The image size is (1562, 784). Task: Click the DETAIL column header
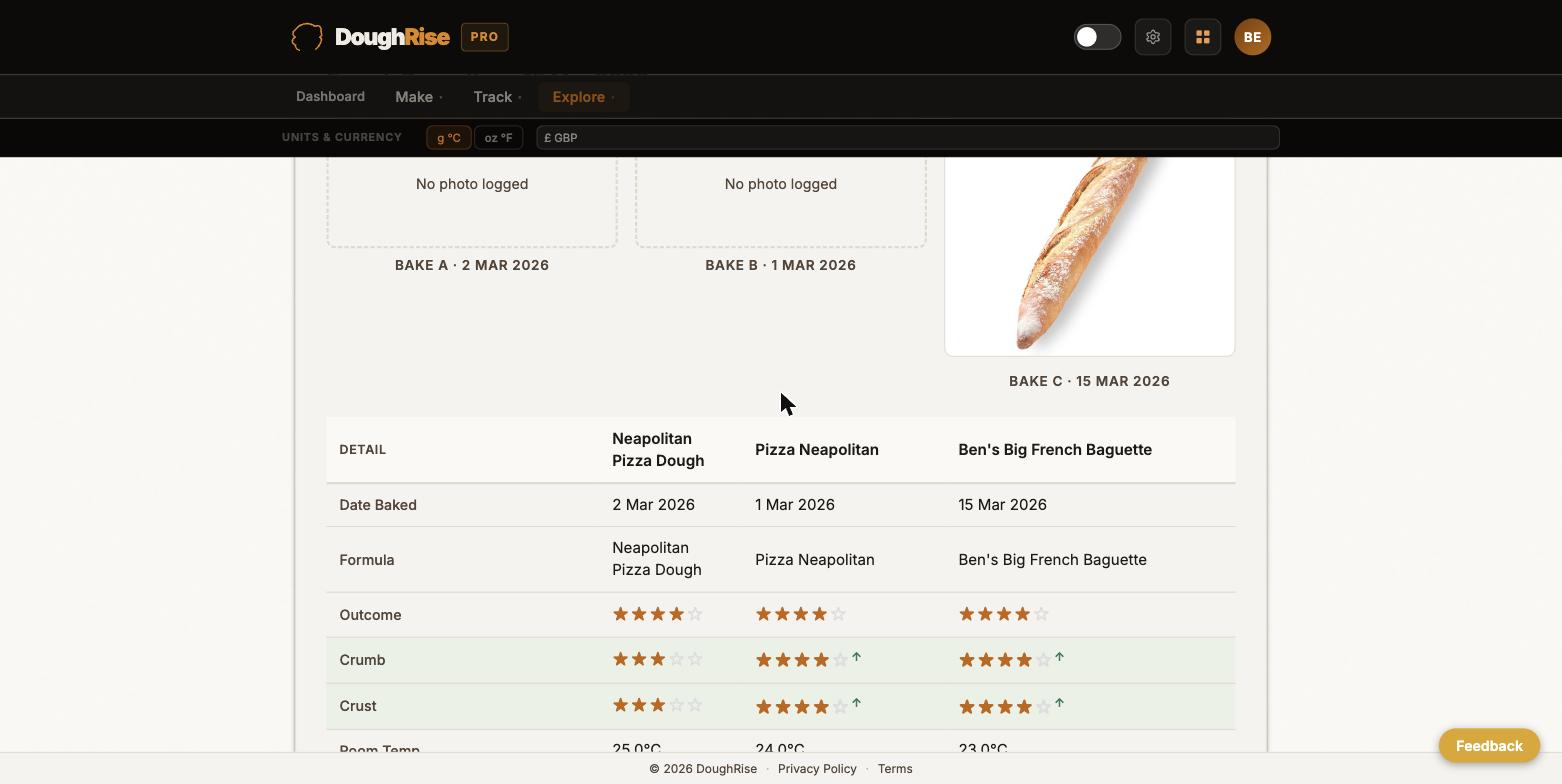(363, 450)
